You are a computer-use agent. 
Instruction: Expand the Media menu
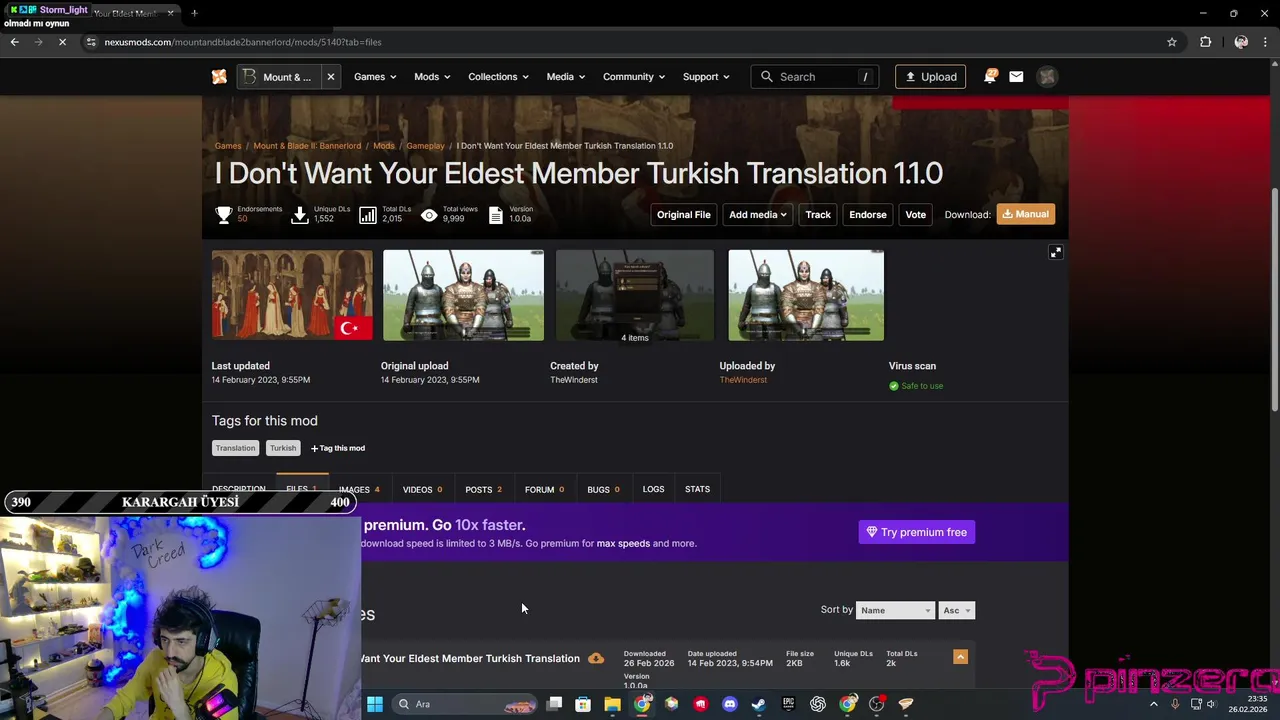tap(566, 77)
